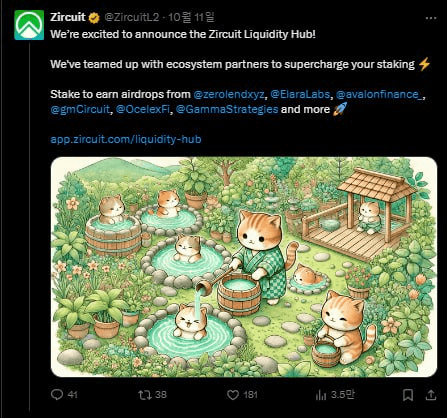Visit the @gmCircuit mention
This screenshot has width=447, height=418.
click(80, 109)
